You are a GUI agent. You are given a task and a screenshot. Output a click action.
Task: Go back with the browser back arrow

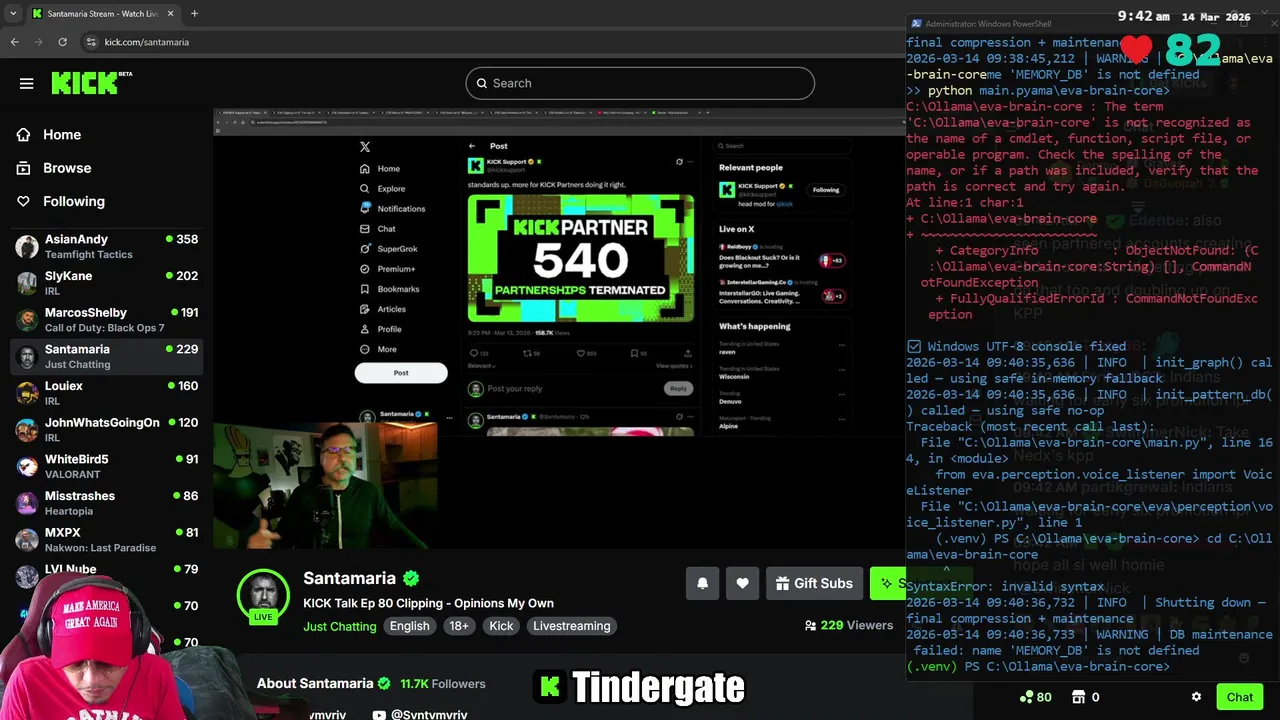pyautogui.click(x=14, y=42)
